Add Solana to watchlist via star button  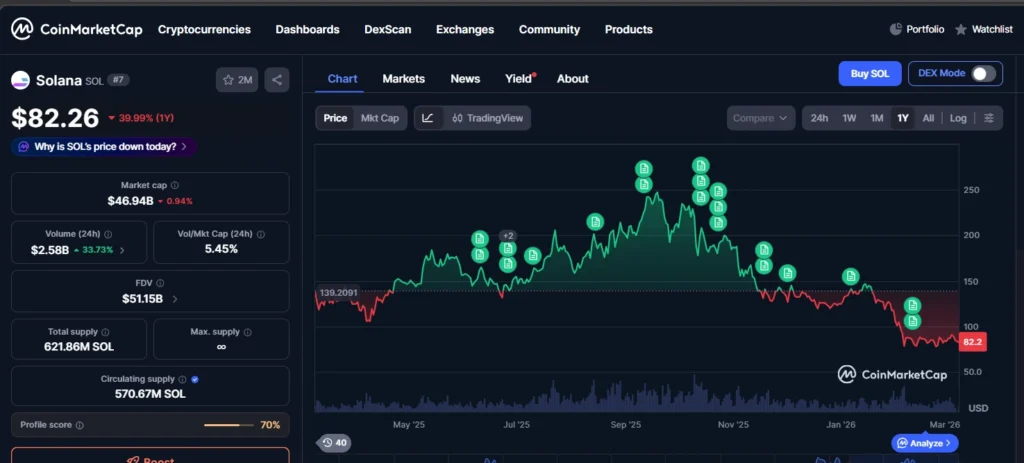[x=239, y=80]
